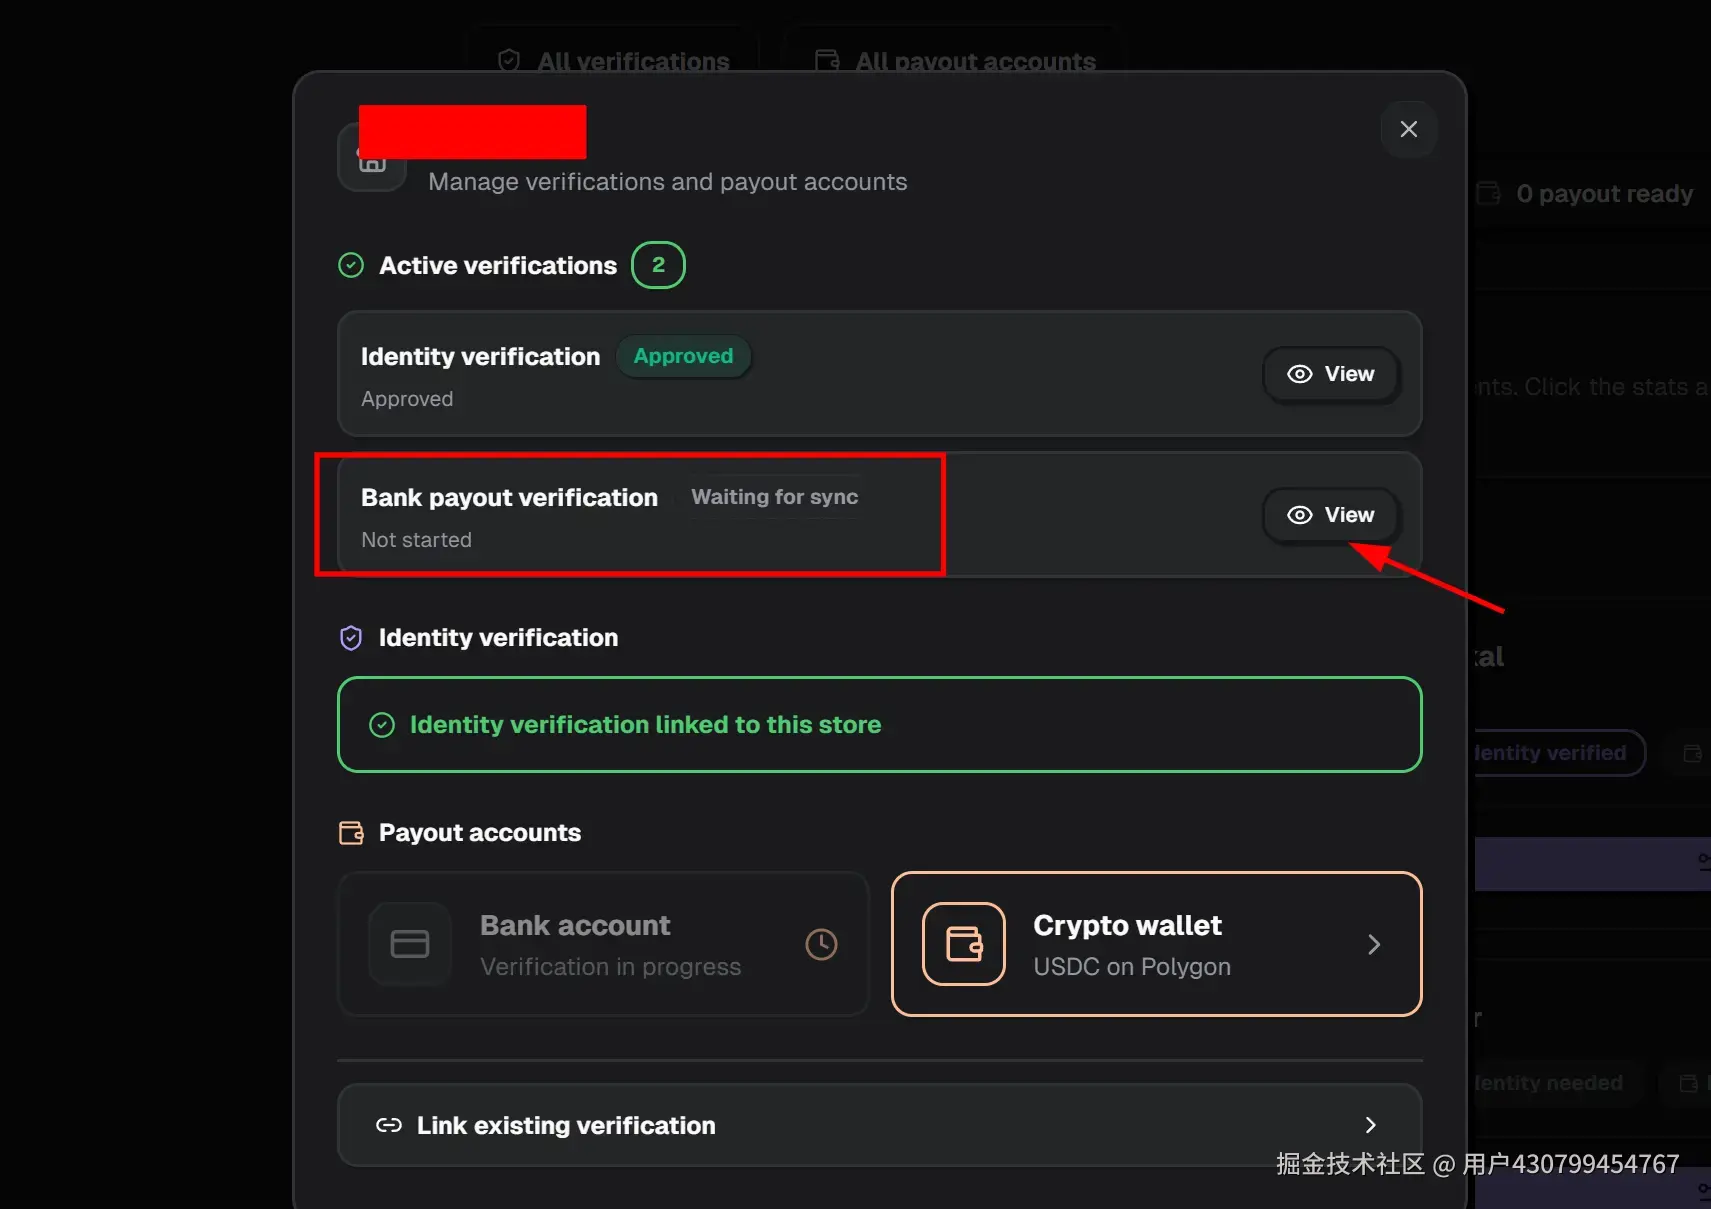This screenshot has width=1711, height=1209.
Task: Open the Crypto wallet payout option
Action: 1155,944
